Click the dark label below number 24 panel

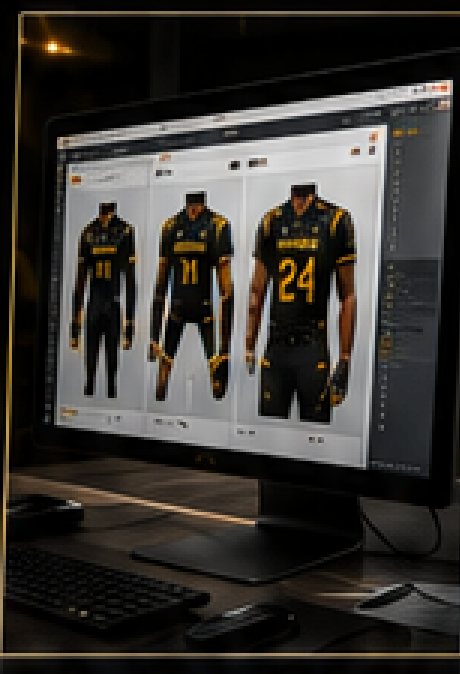[x=316, y=439]
